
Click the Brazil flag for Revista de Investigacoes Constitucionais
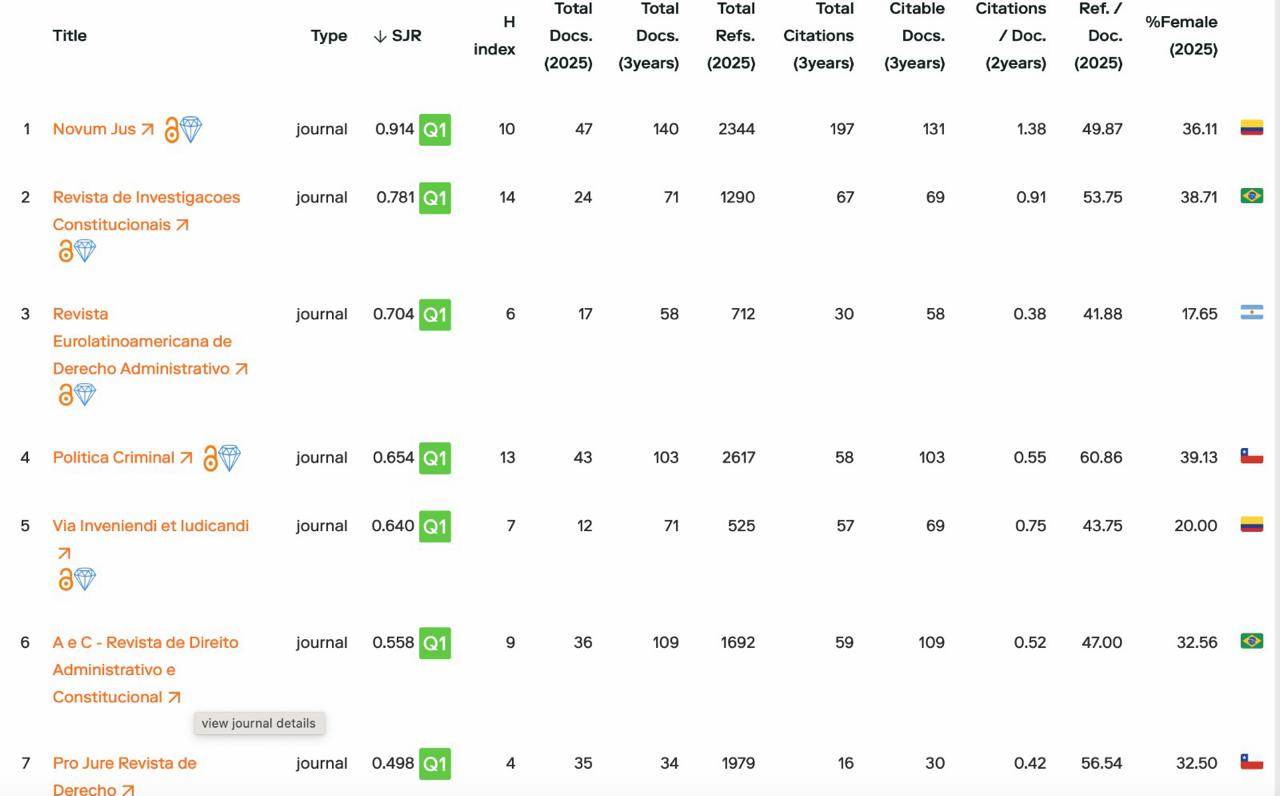[1251, 196]
